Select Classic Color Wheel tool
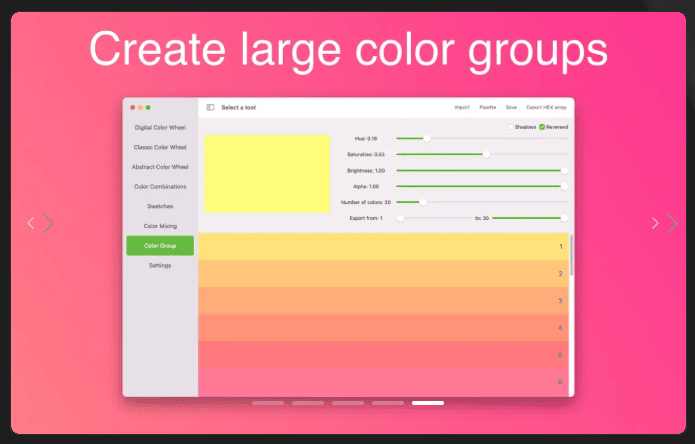 click(160, 147)
